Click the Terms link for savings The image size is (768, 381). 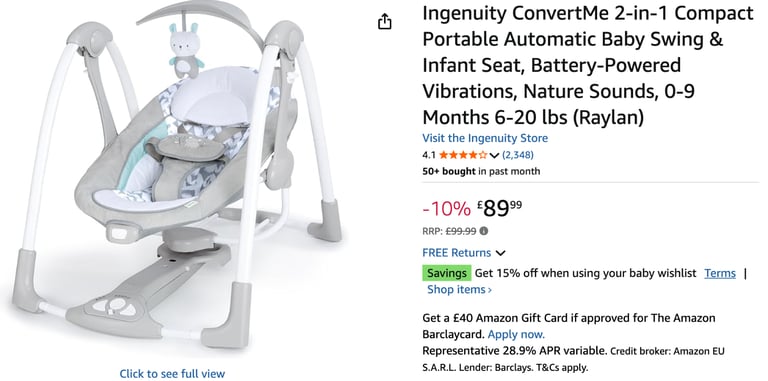tap(720, 273)
